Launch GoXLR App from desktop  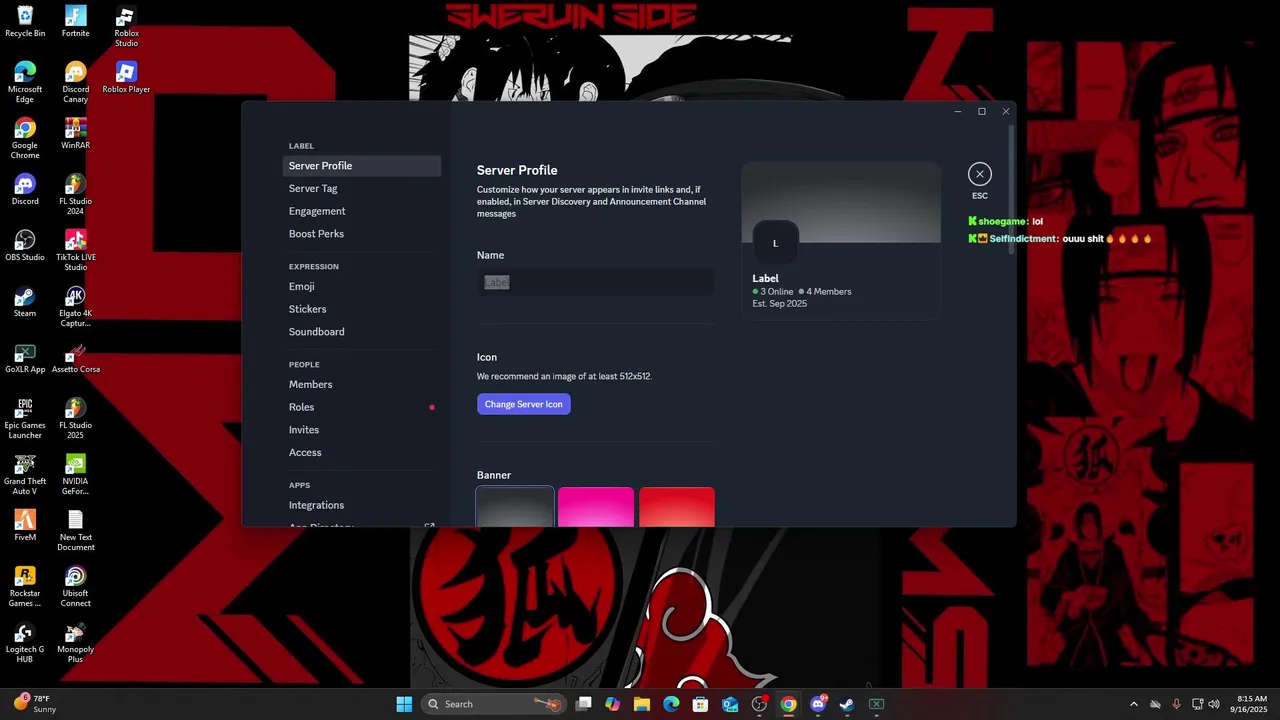25,357
